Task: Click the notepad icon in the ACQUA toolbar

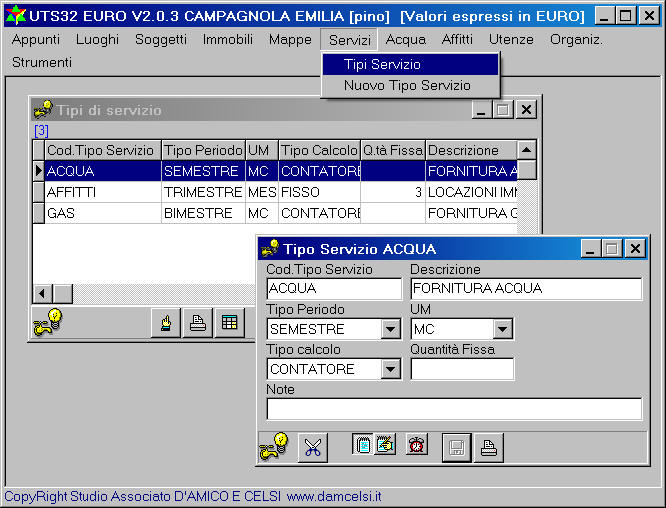Action: [362, 445]
